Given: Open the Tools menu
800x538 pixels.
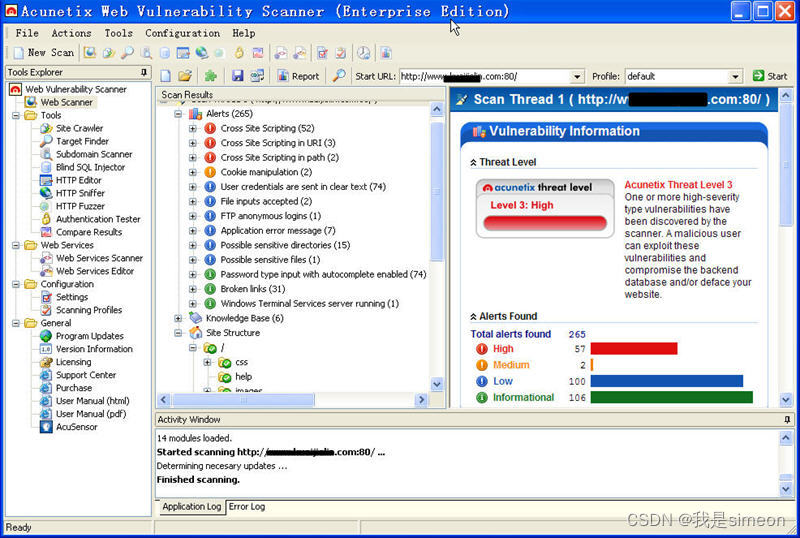Looking at the screenshot, I should click(118, 33).
